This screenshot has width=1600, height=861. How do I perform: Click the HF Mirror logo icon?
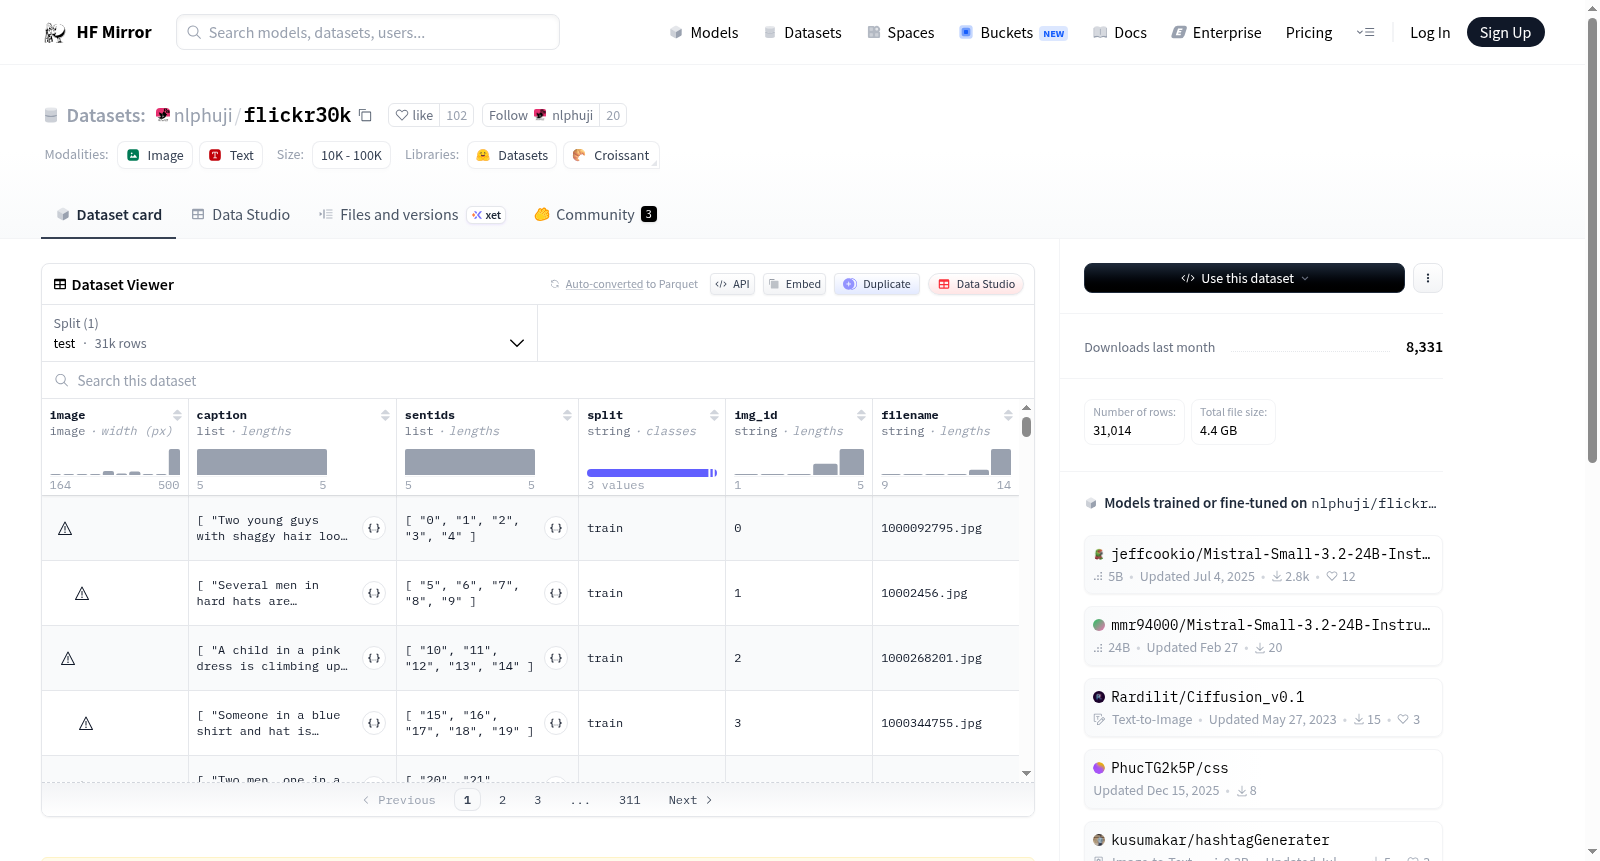click(x=55, y=33)
